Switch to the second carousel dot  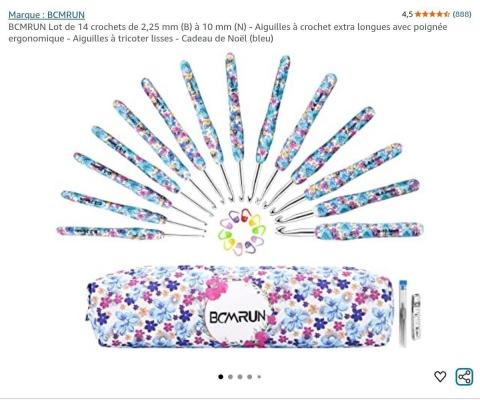tap(230, 377)
